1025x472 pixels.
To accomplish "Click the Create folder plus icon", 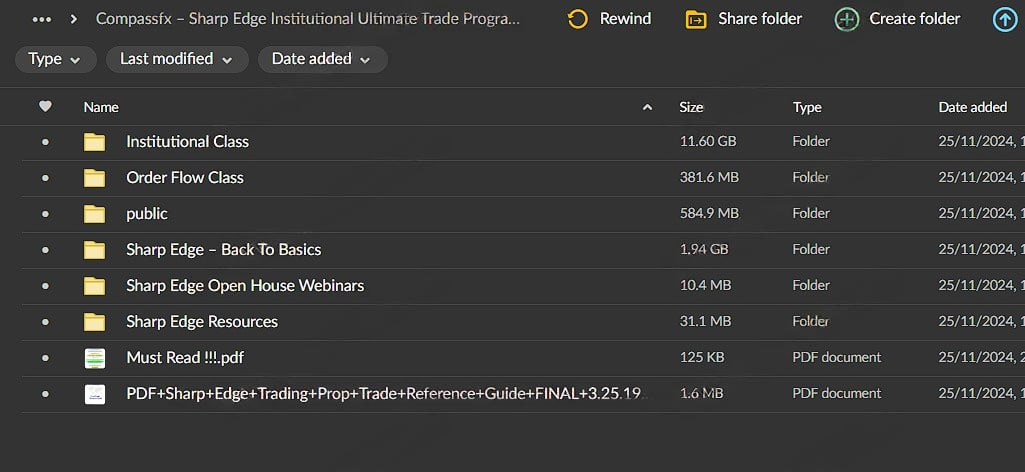I will [x=847, y=19].
